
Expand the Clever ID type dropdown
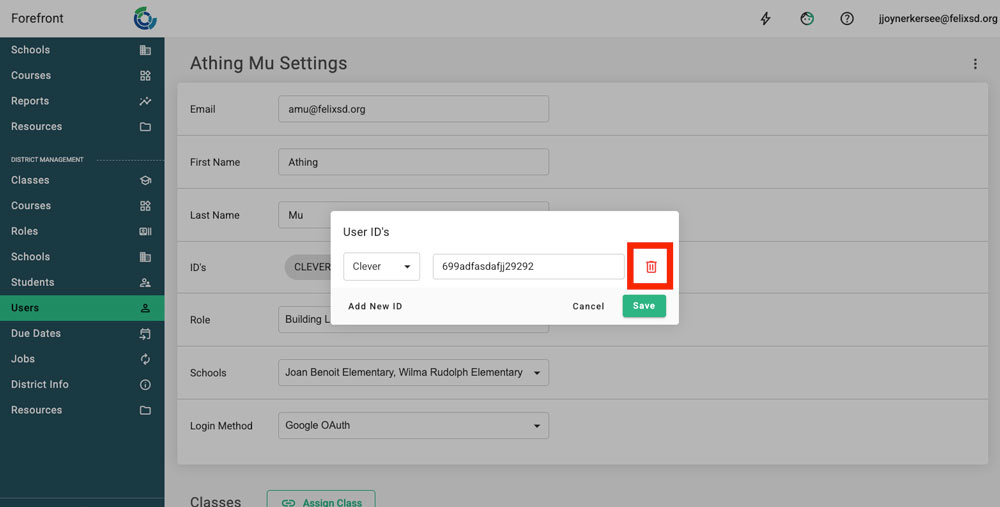pyautogui.click(x=381, y=267)
